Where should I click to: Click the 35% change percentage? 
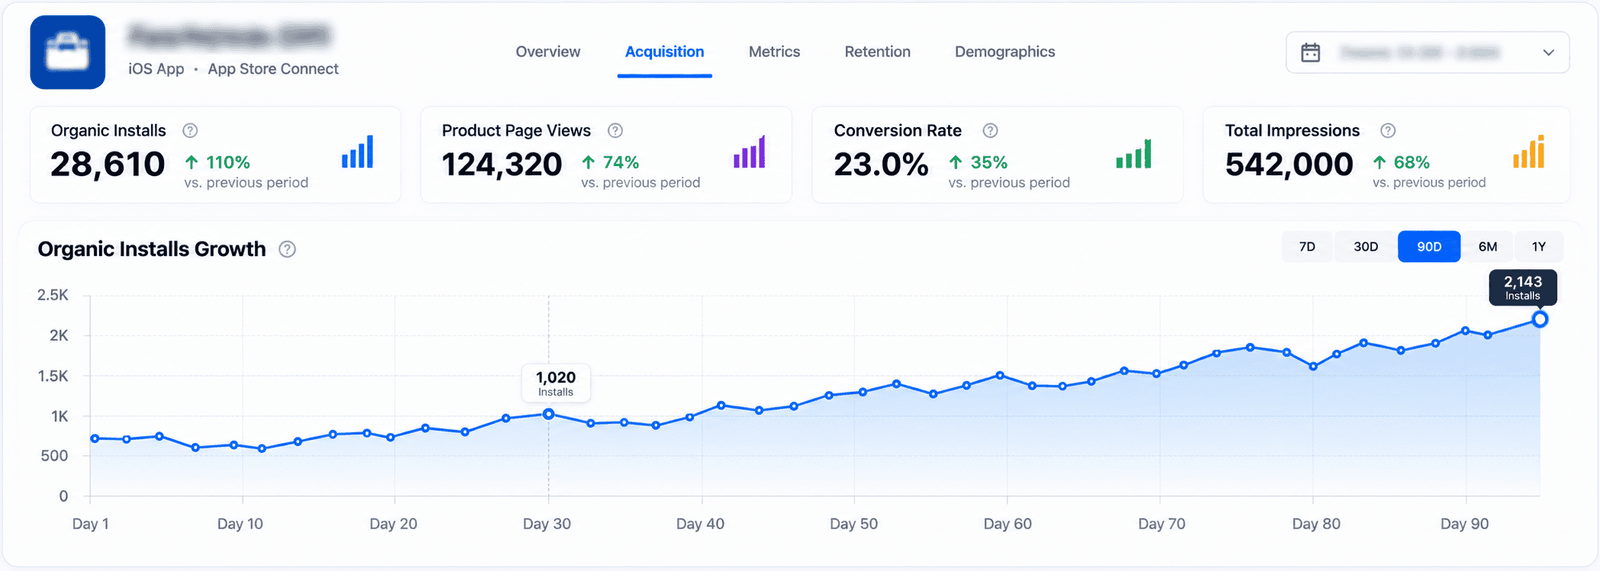coord(989,162)
